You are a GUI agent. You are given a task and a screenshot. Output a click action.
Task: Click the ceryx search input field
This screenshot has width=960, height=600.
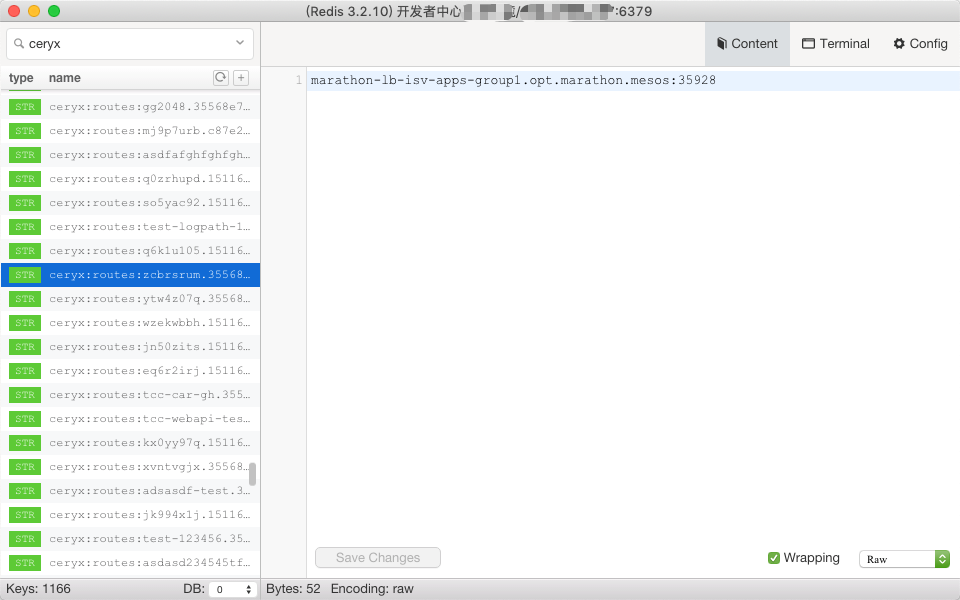130,43
